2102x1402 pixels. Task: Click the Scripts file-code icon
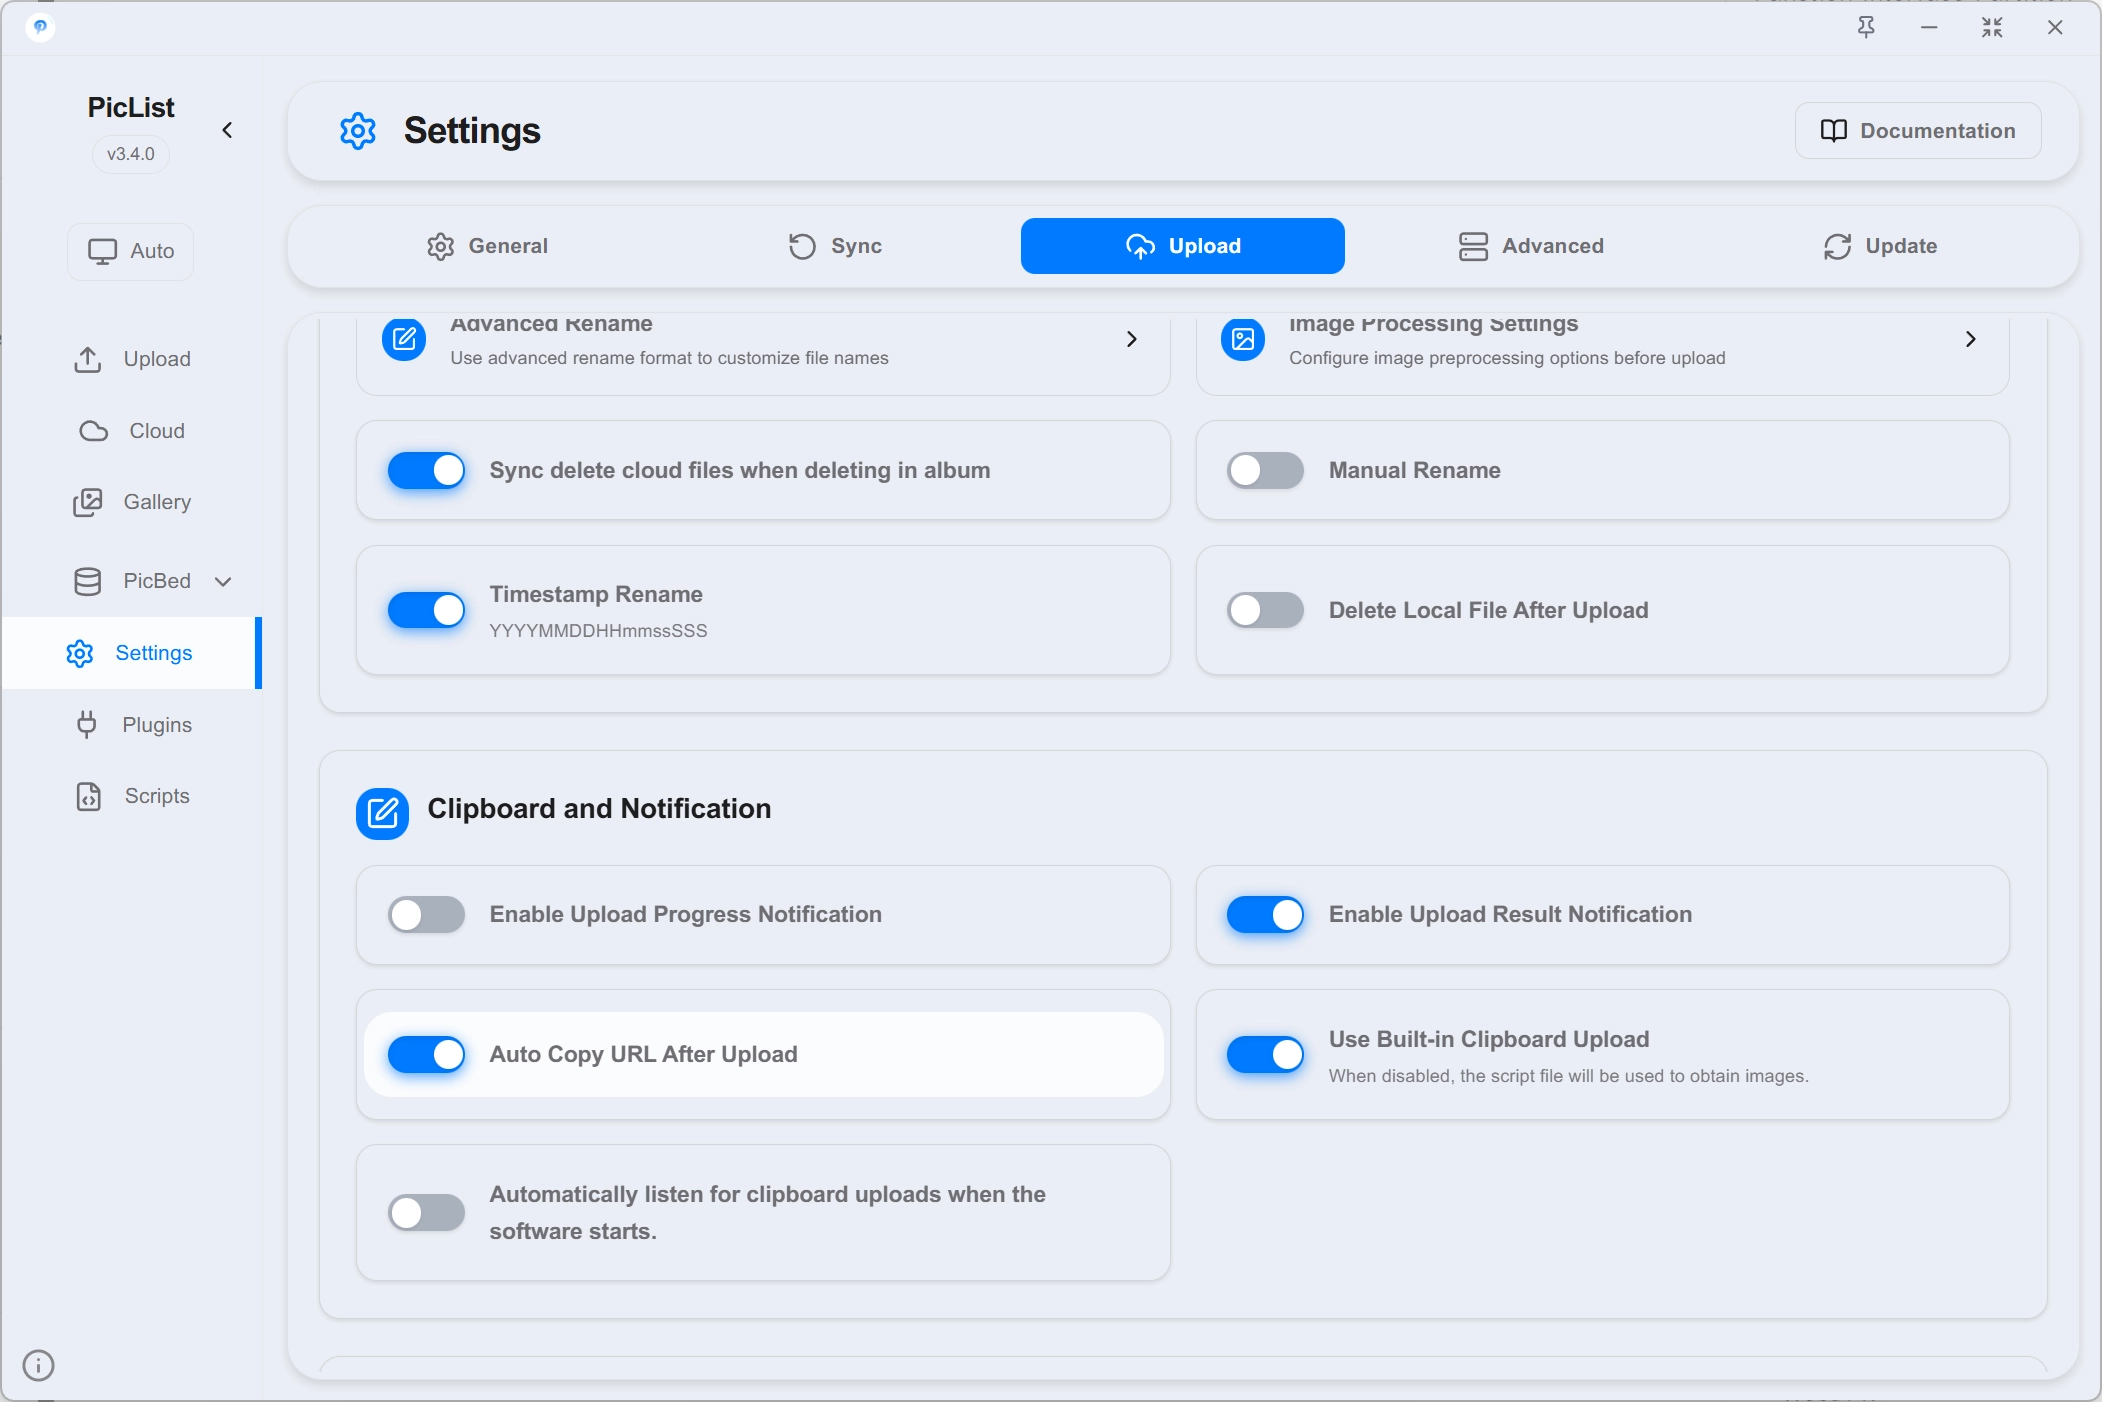tap(89, 796)
